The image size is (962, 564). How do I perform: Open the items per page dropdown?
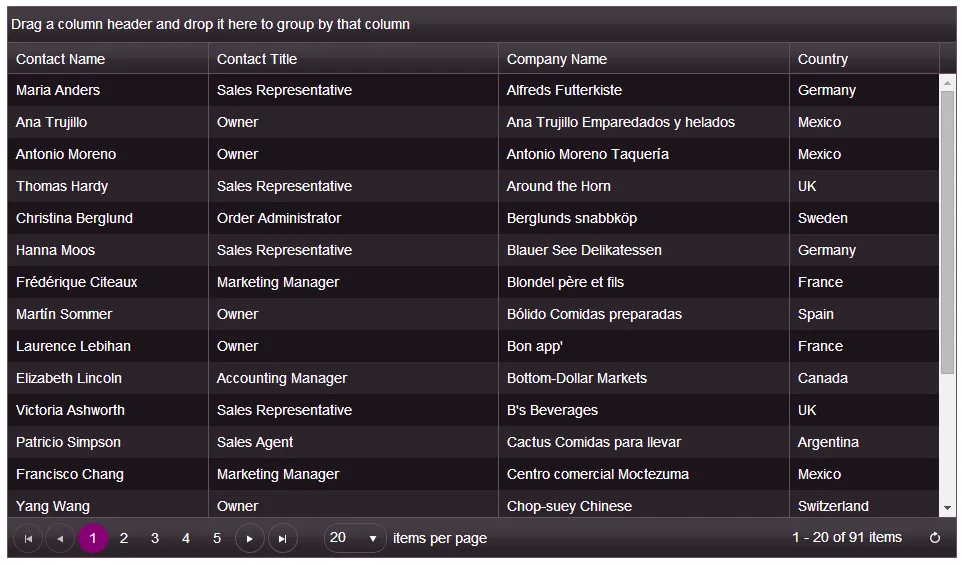[372, 539]
